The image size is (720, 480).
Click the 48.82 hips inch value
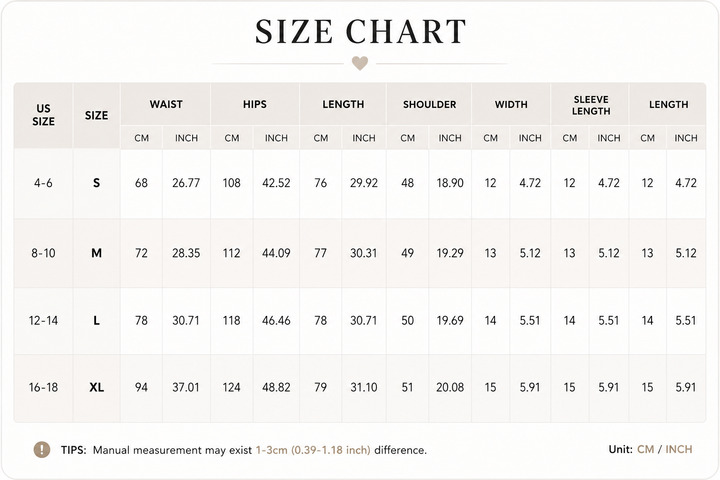(x=276, y=387)
